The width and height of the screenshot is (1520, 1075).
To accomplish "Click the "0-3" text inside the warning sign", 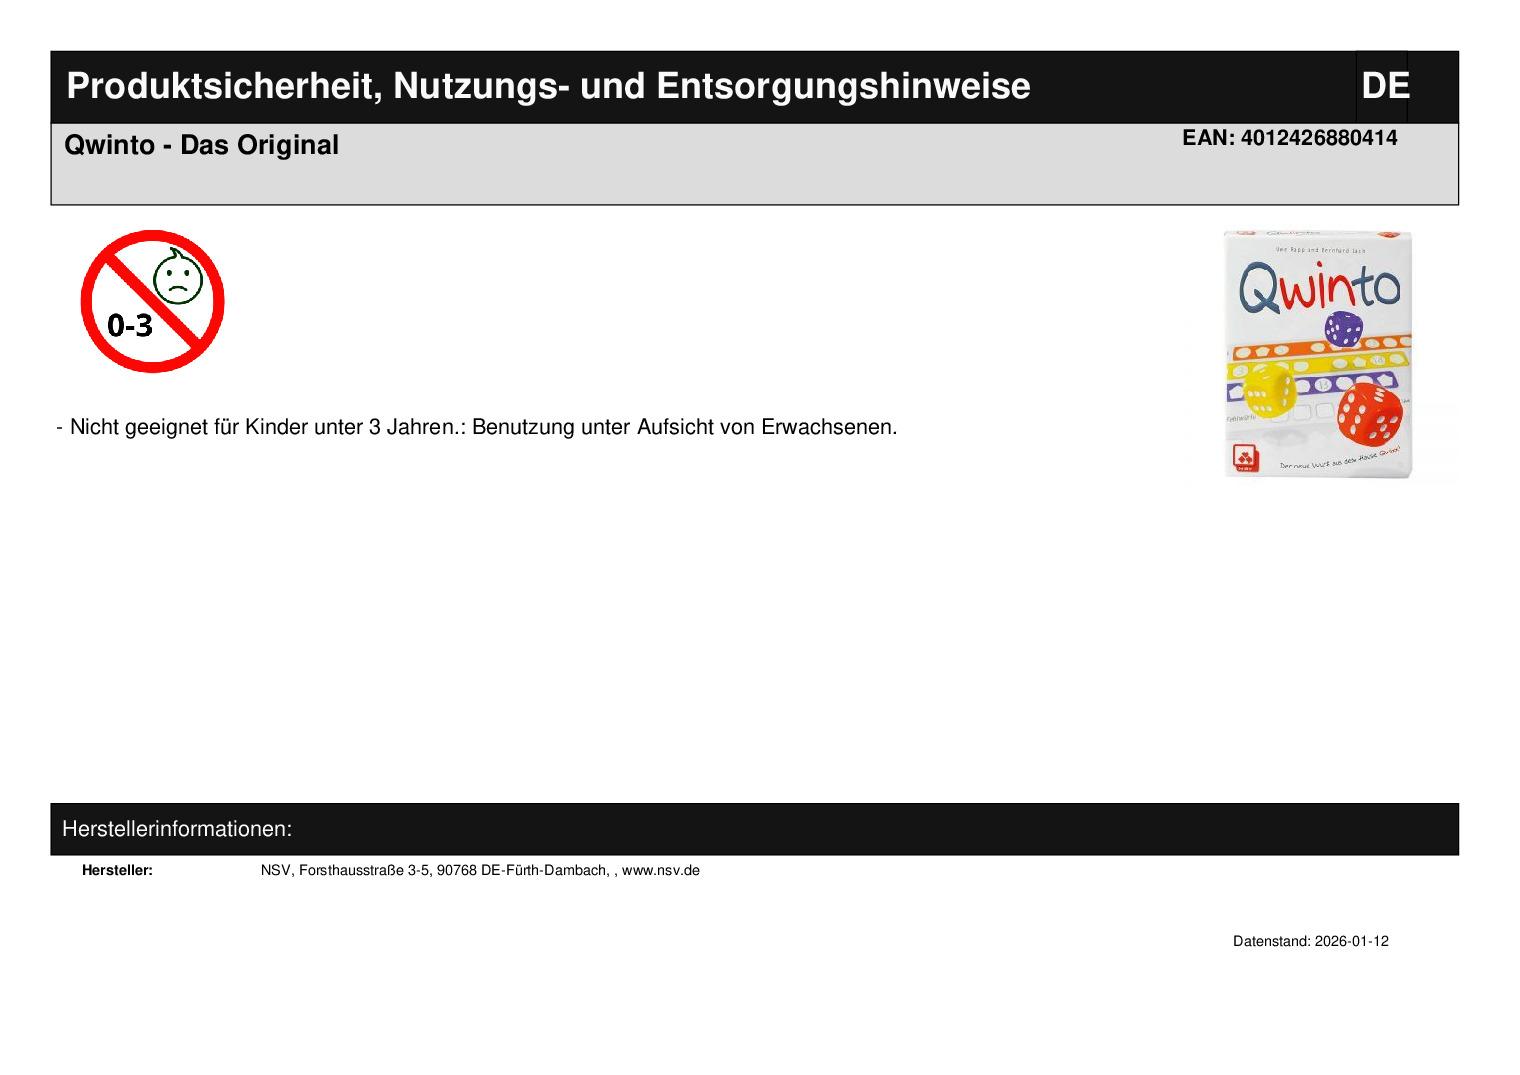I will (130, 325).
